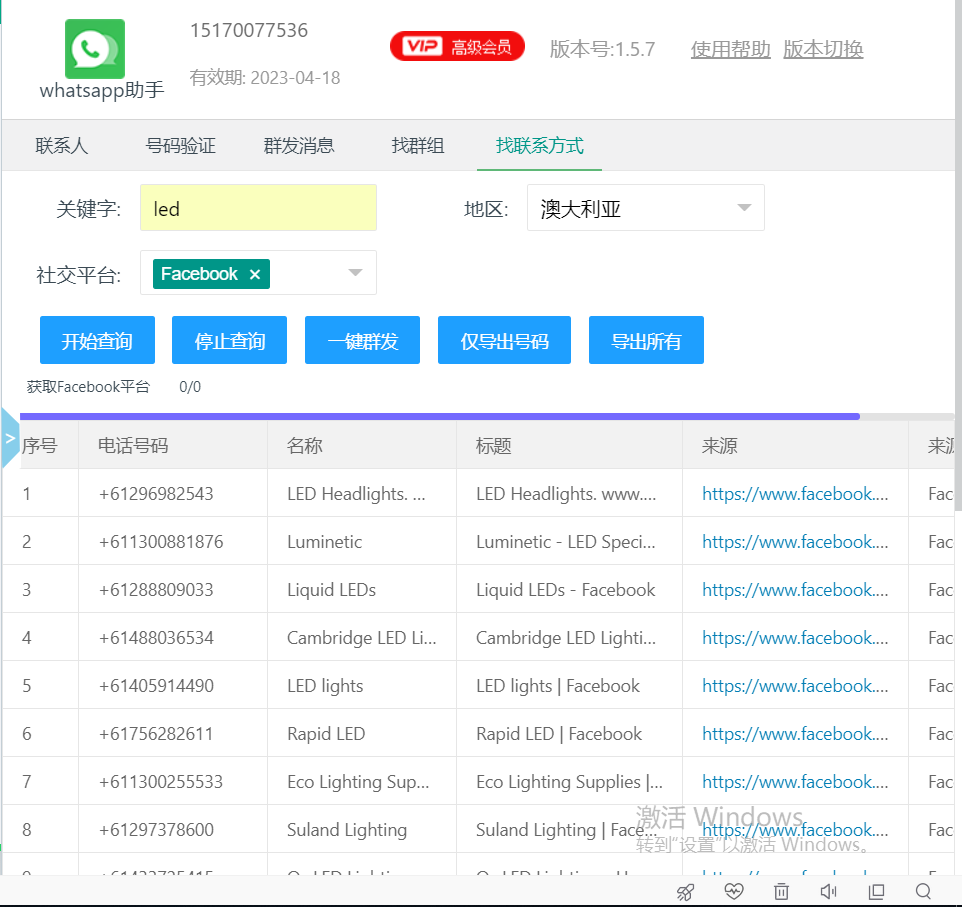The image size is (962, 907).
Task: Click the rocket icon in bottom bar
Action: [x=685, y=891]
